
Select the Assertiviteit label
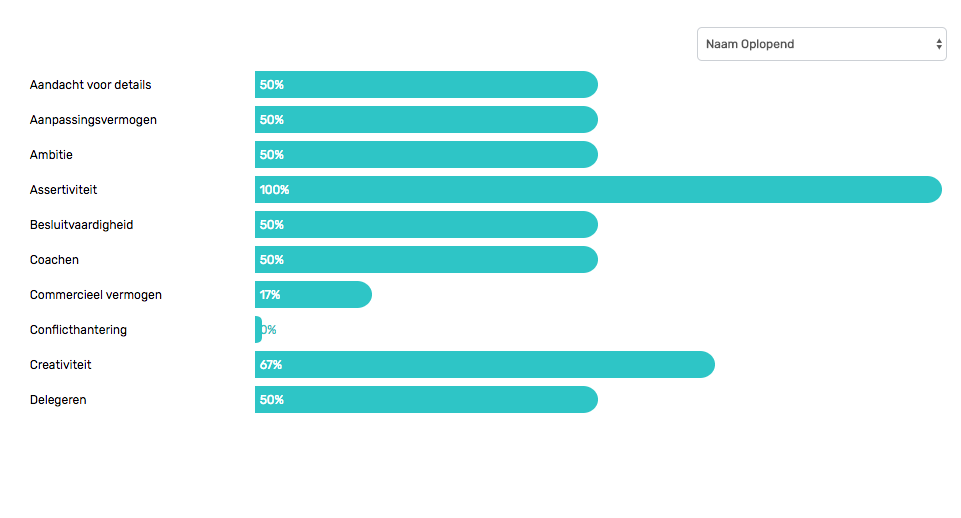click(63, 189)
